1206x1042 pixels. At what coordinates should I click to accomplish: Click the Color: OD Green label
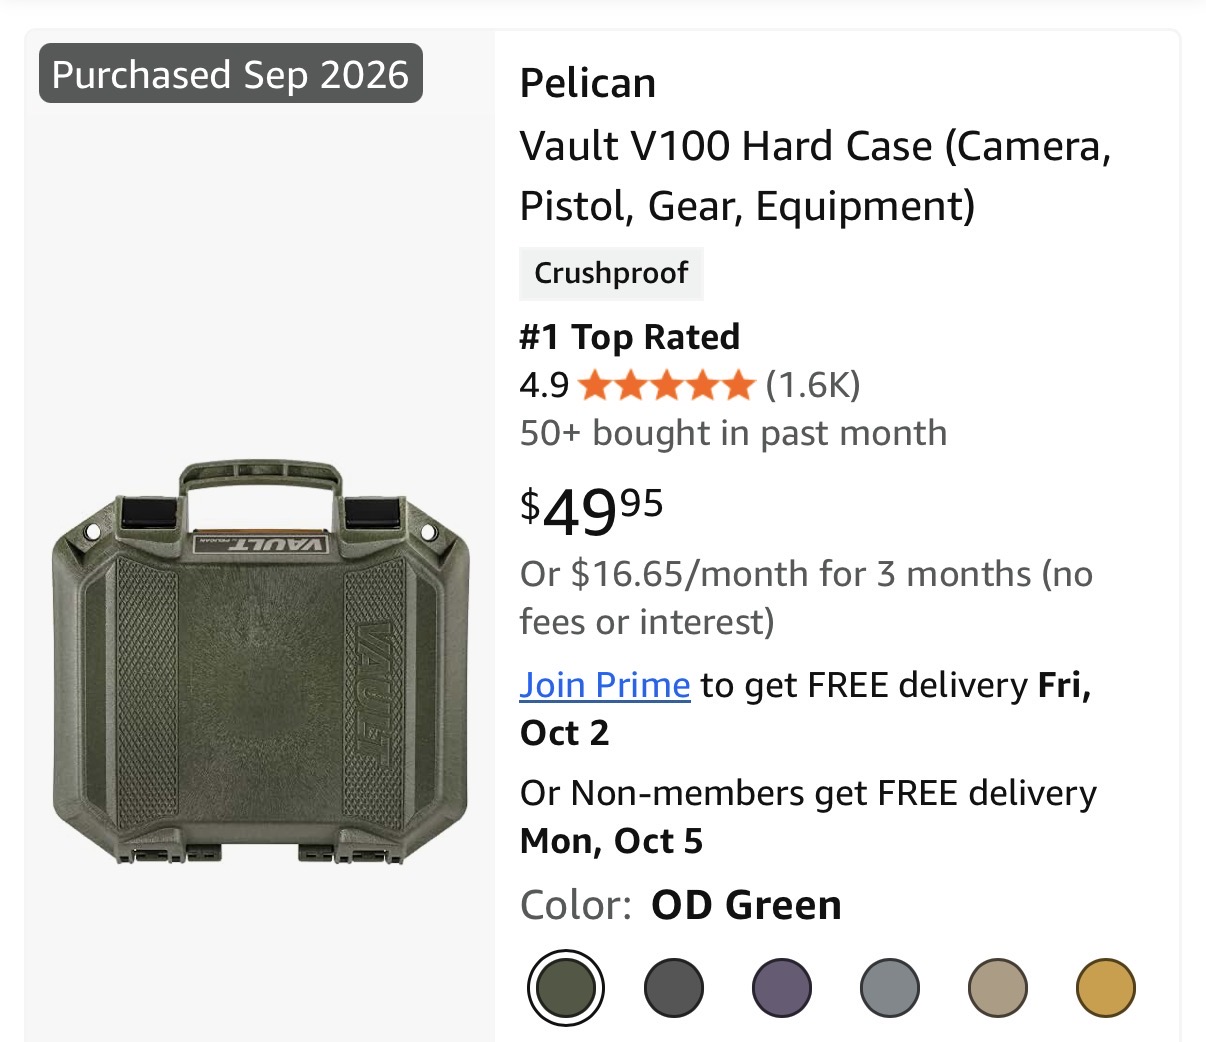pos(681,905)
